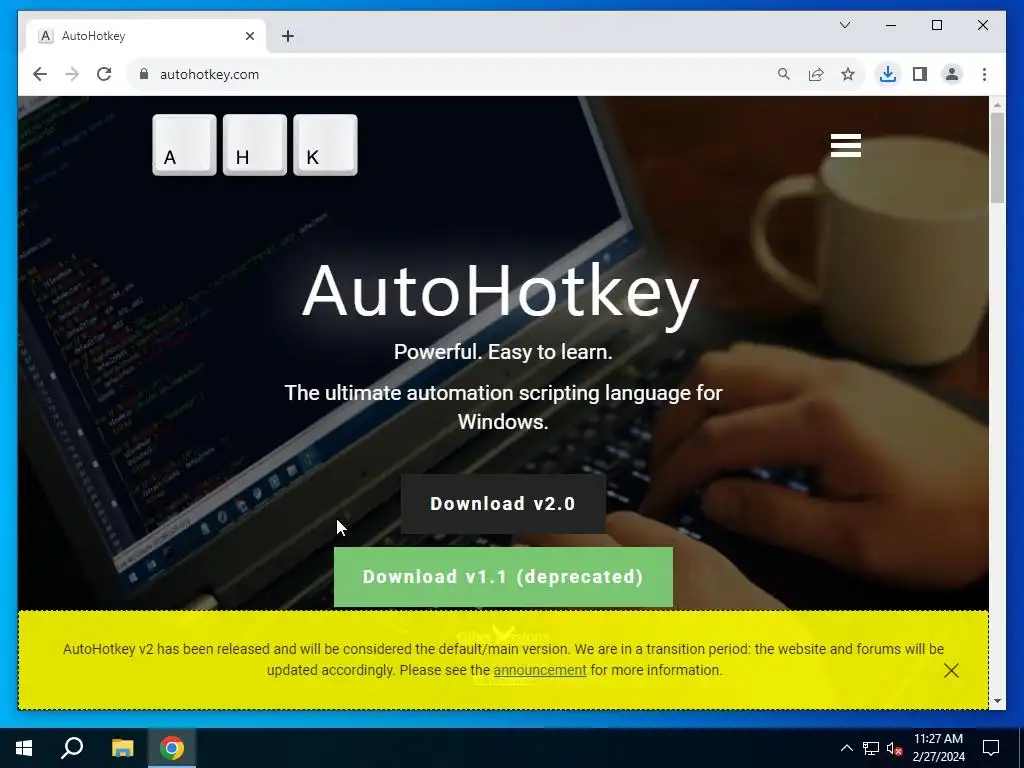Open the zoom magnifier in the address bar
Viewport: 1024px width, 768px height.
click(784, 74)
